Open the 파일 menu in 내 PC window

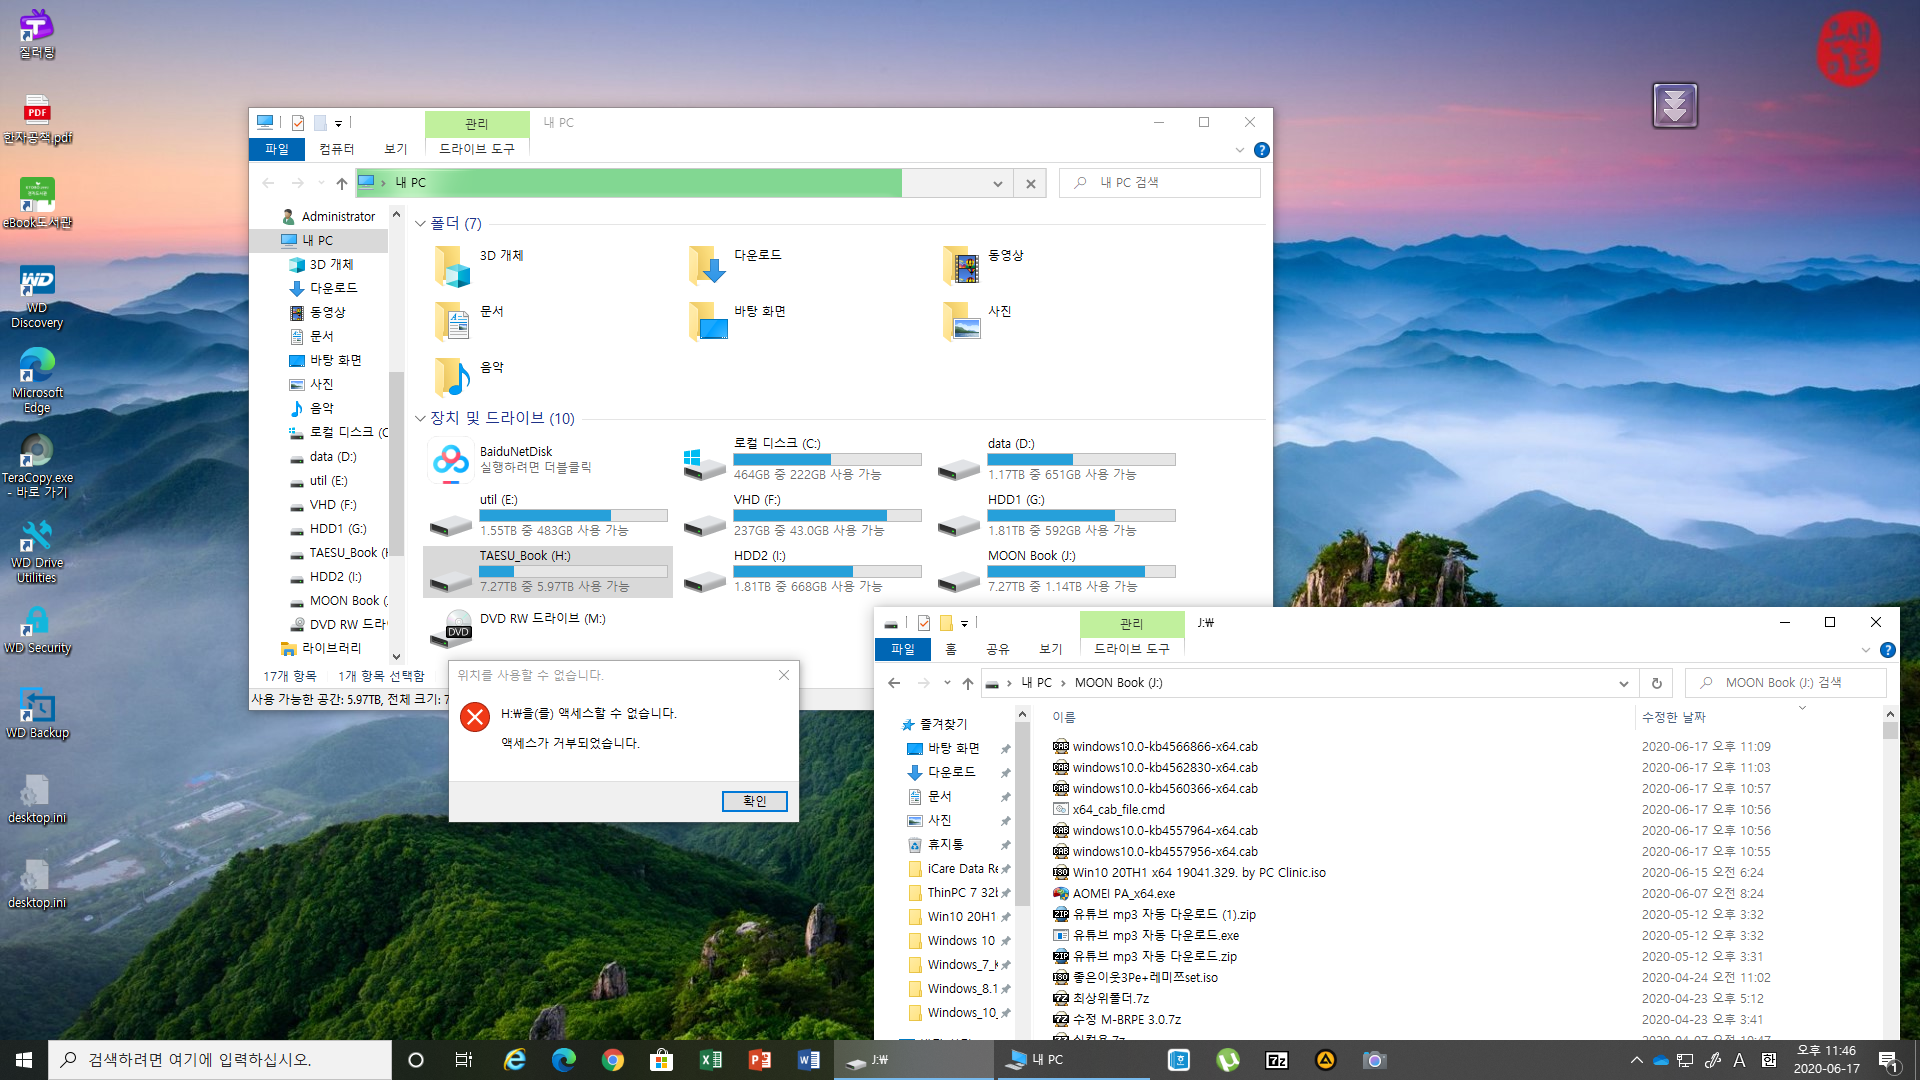click(x=277, y=149)
